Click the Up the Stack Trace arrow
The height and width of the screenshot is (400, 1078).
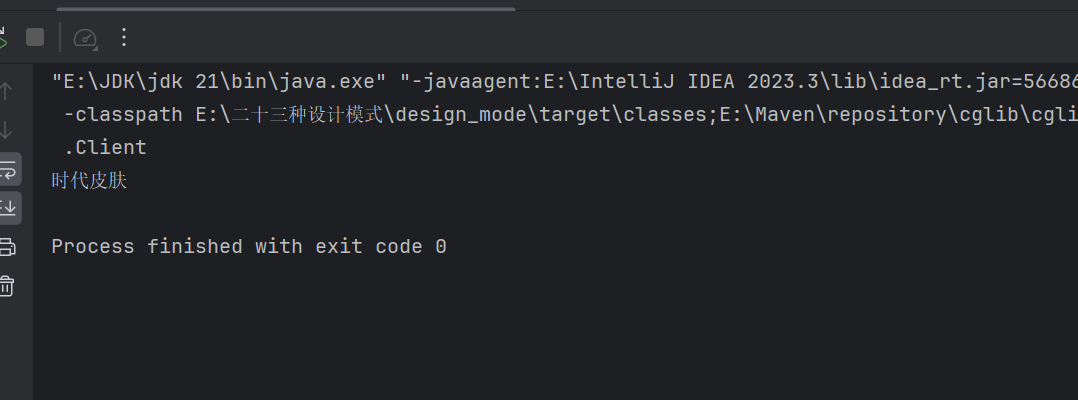[6, 90]
